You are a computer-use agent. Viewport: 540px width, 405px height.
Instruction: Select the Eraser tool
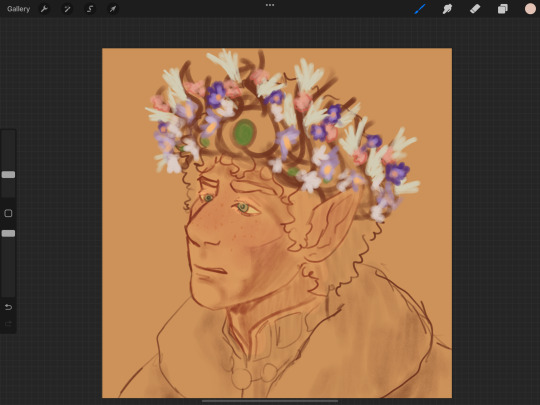(x=475, y=9)
